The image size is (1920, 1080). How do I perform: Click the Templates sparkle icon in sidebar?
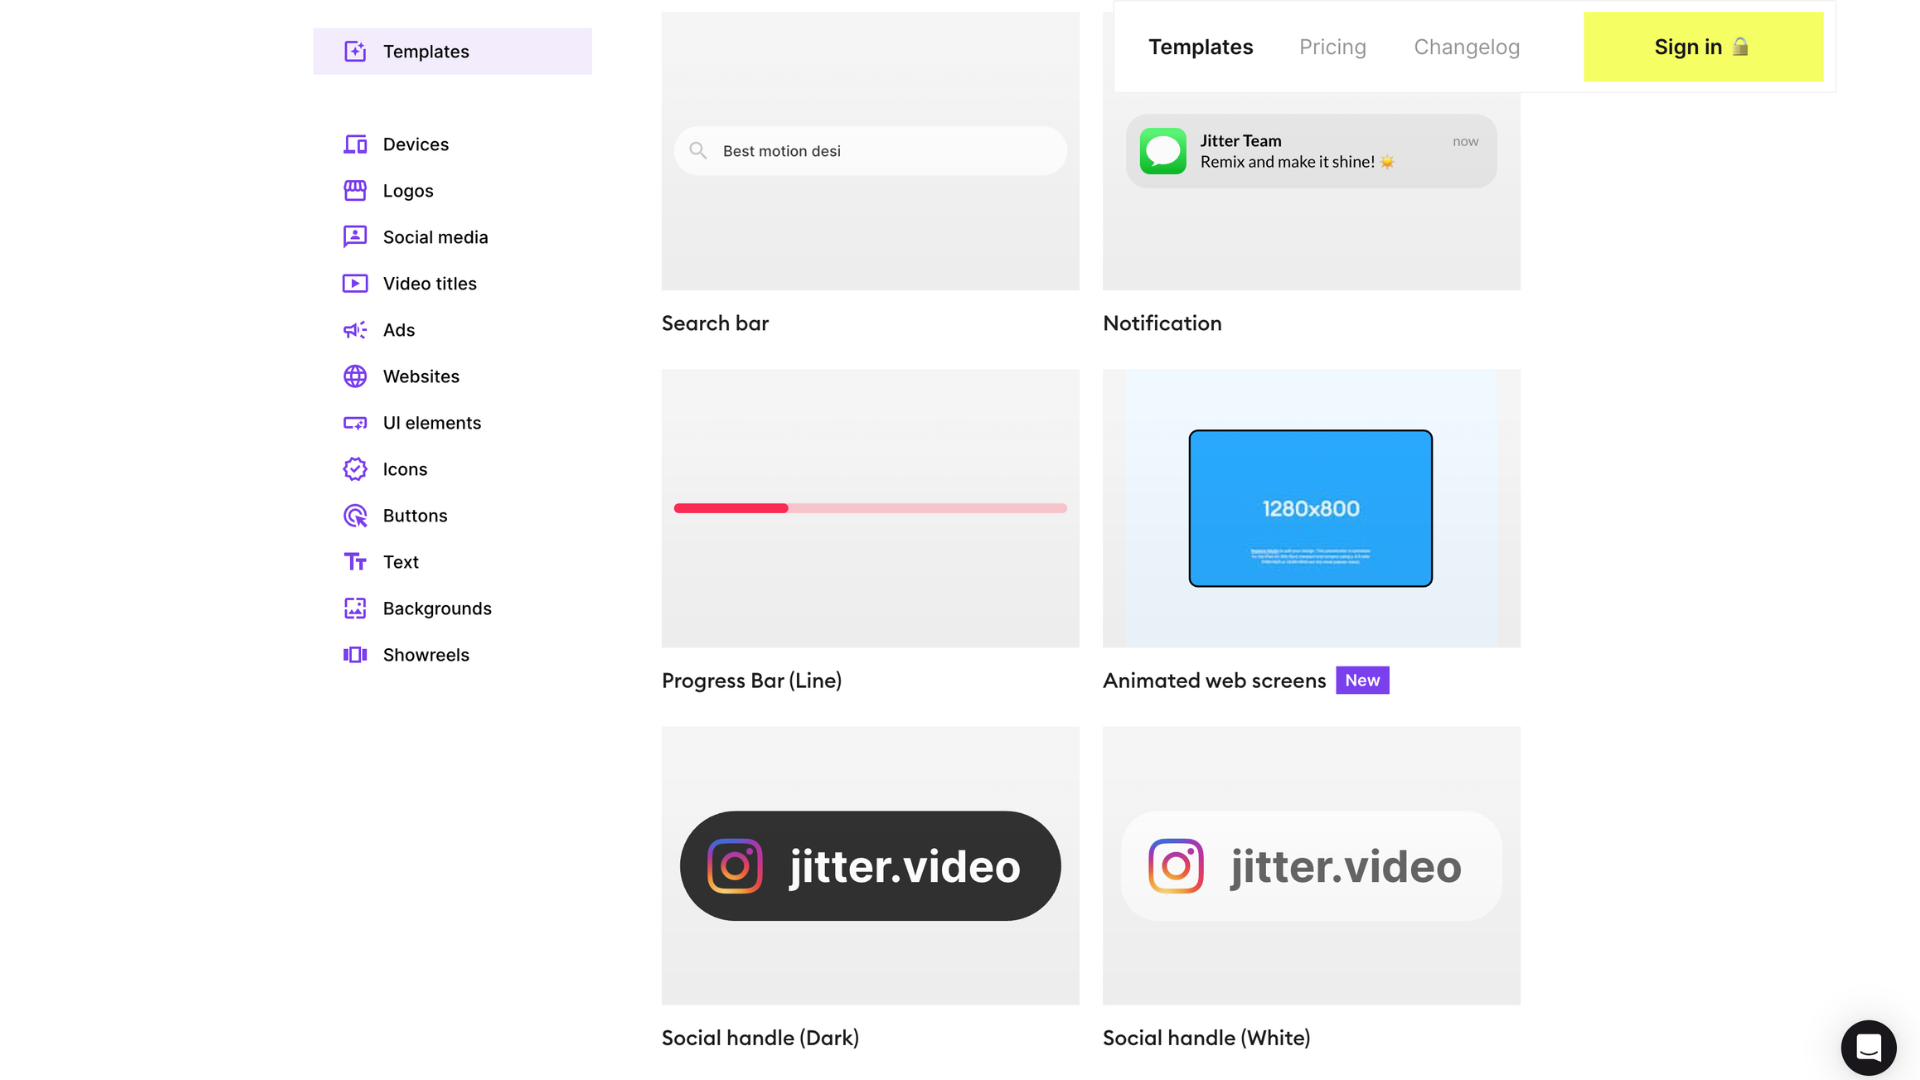click(x=355, y=51)
